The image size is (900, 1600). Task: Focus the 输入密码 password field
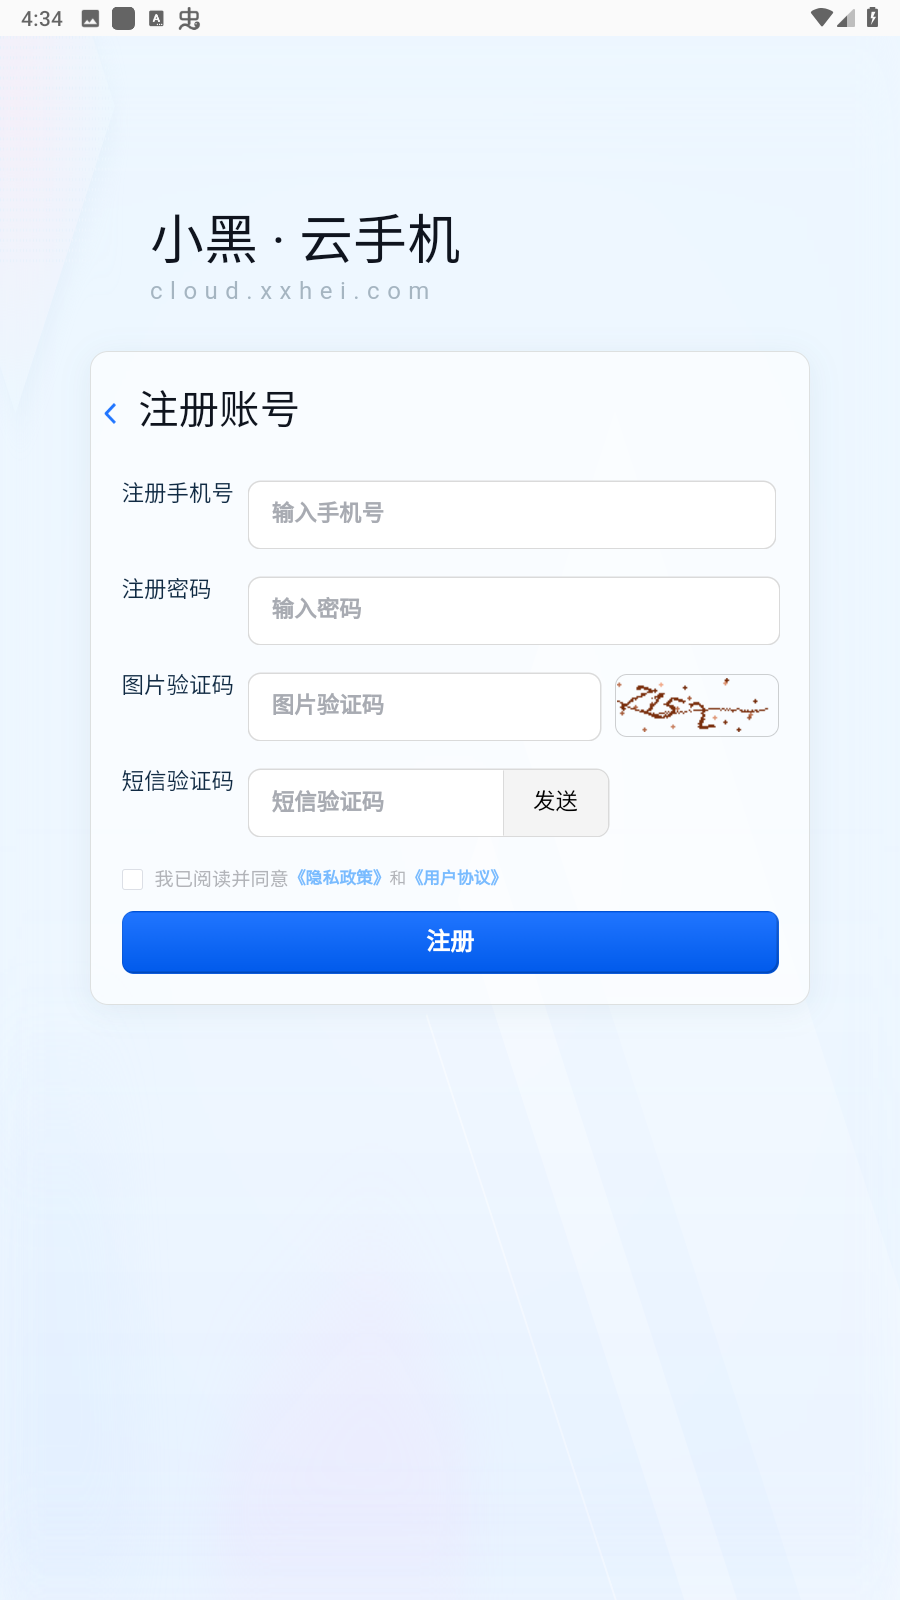pyautogui.click(x=514, y=611)
